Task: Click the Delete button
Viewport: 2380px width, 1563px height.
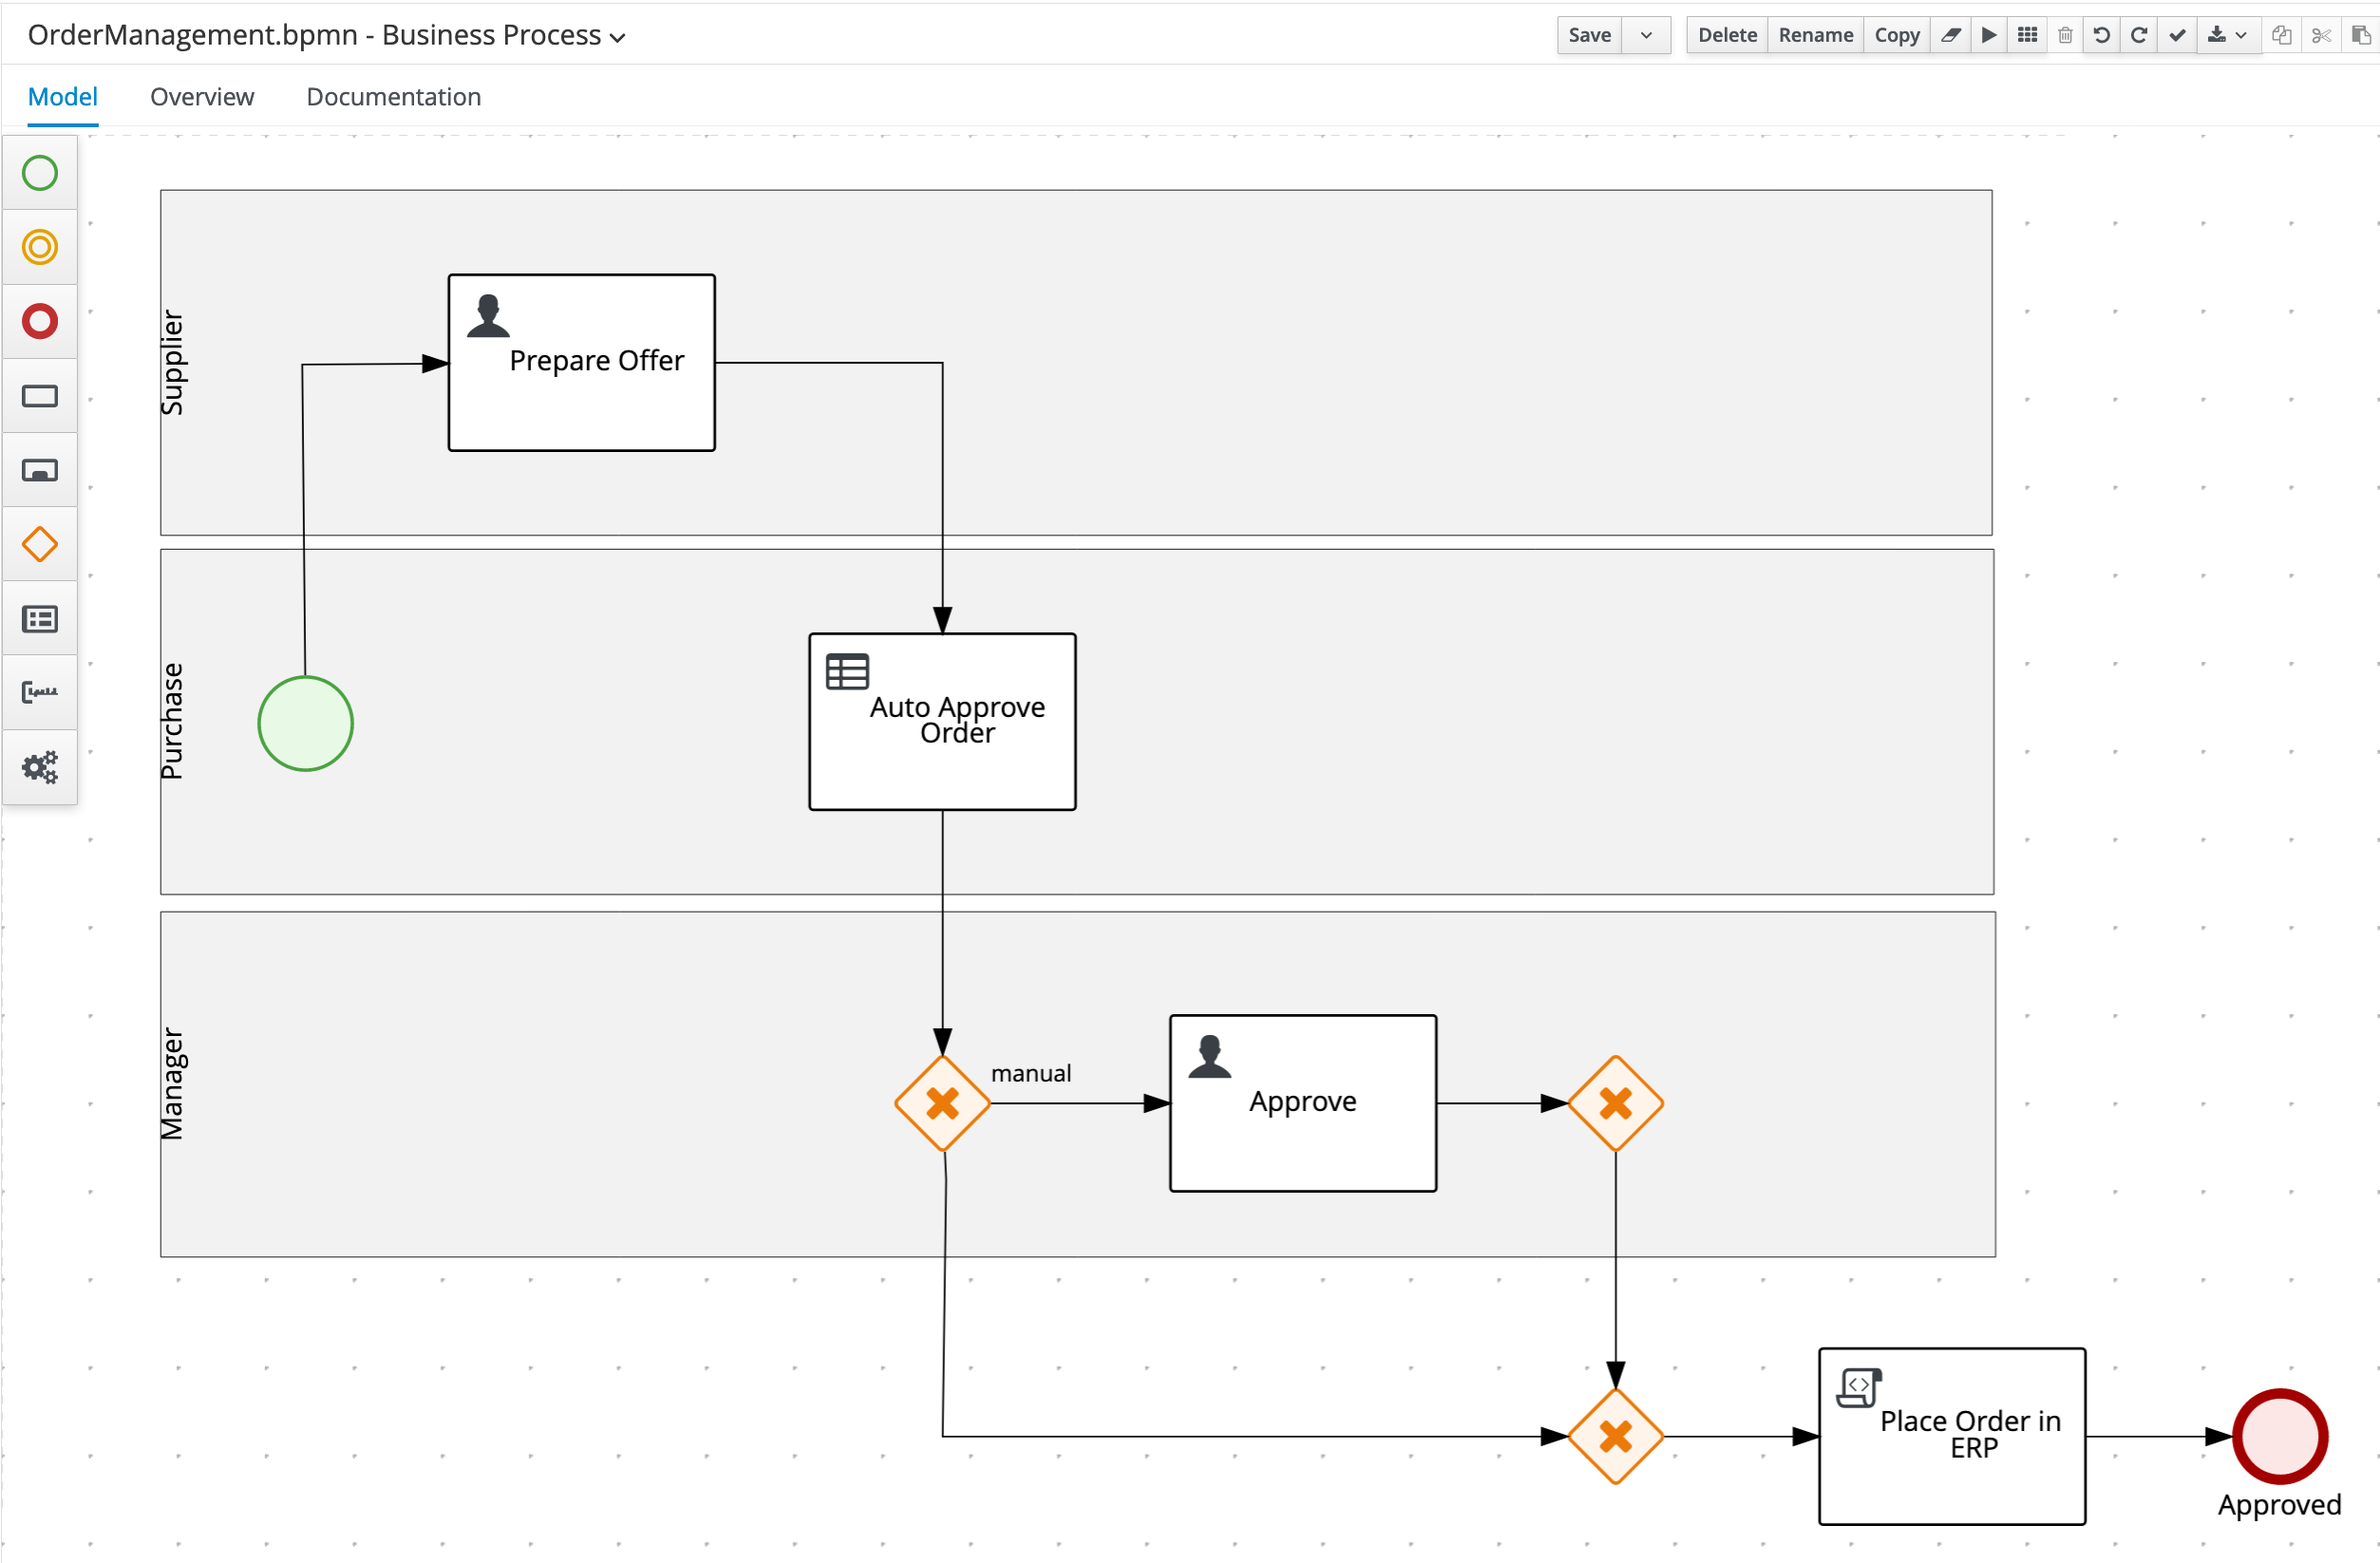Action: coord(1727,35)
